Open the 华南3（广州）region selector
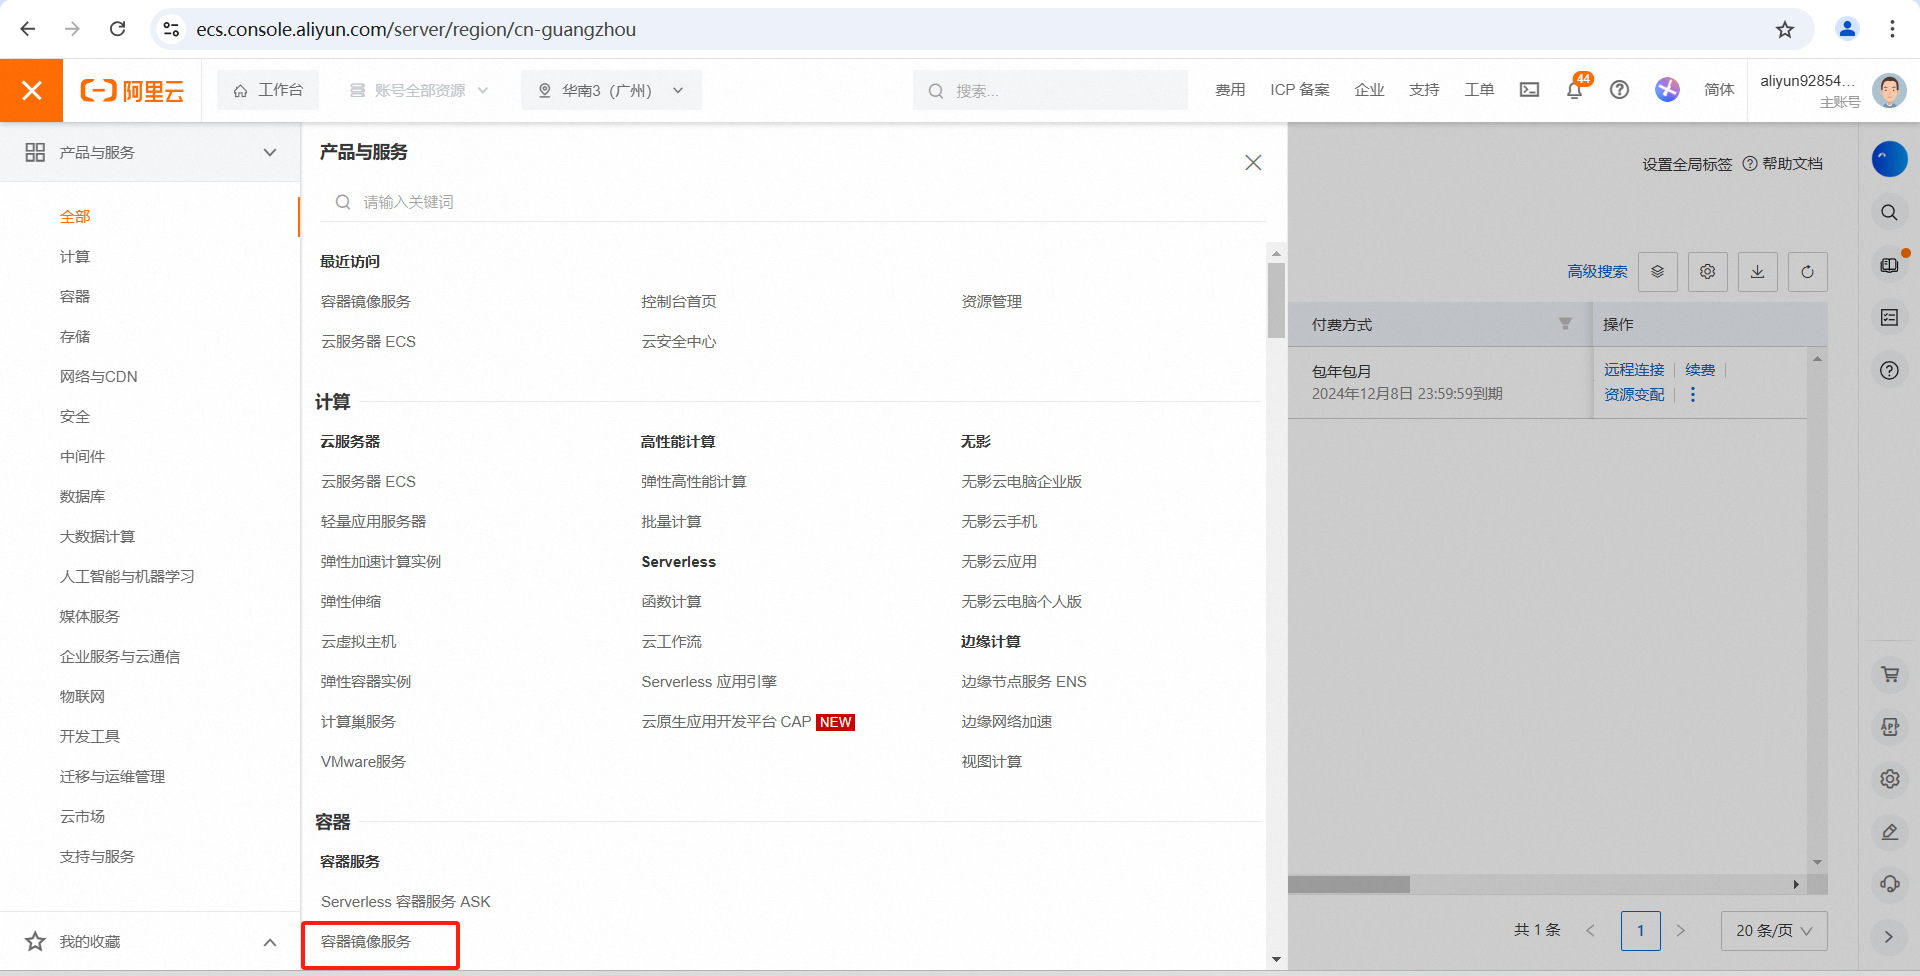The height and width of the screenshot is (976, 1920). [611, 90]
